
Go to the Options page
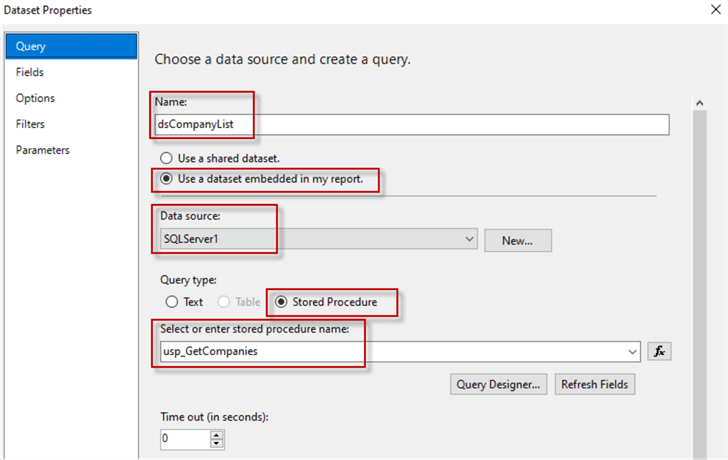click(35, 98)
